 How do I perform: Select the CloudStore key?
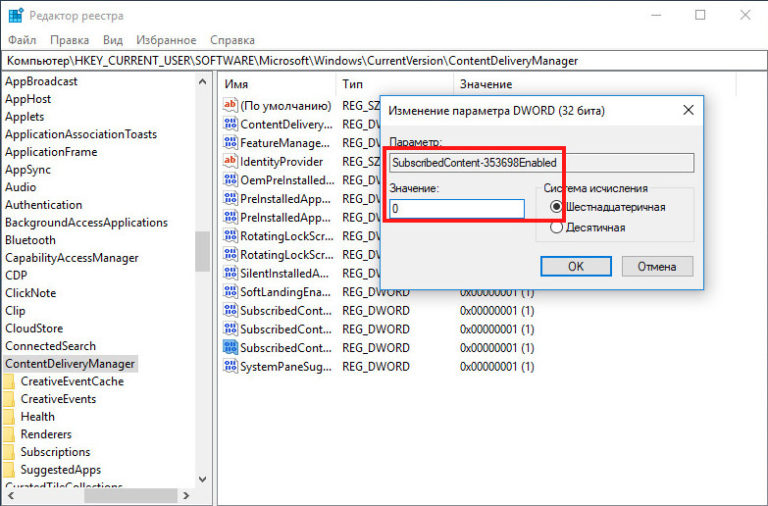click(34, 328)
